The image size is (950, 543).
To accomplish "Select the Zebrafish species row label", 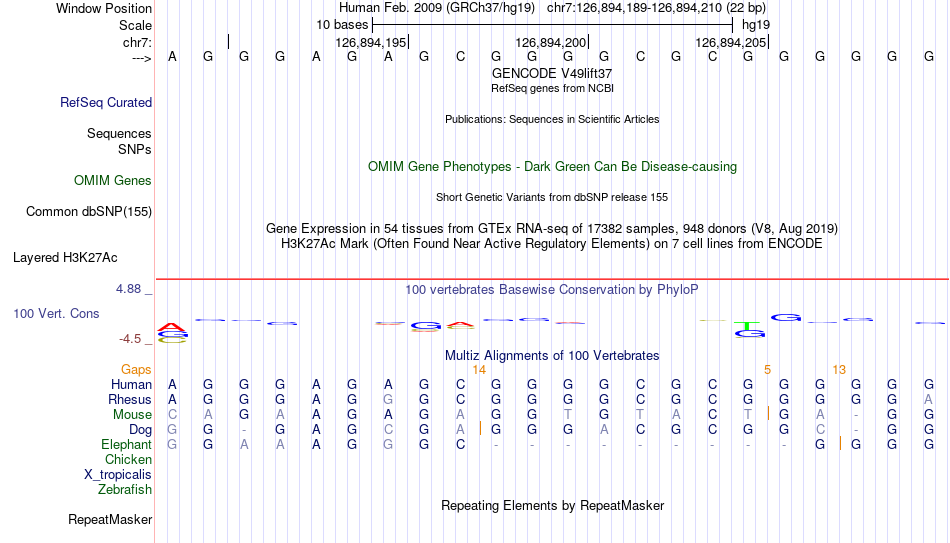I will pos(125,489).
